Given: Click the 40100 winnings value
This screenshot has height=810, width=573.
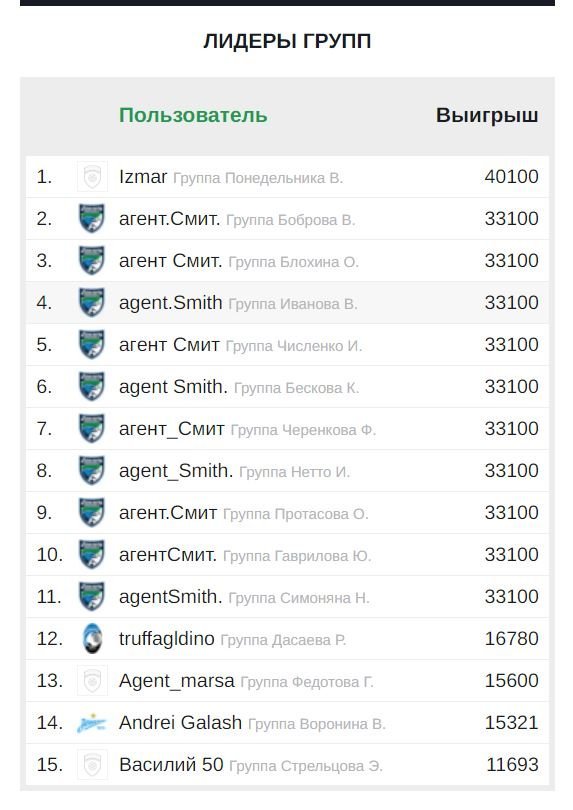Looking at the screenshot, I should click(512, 177).
